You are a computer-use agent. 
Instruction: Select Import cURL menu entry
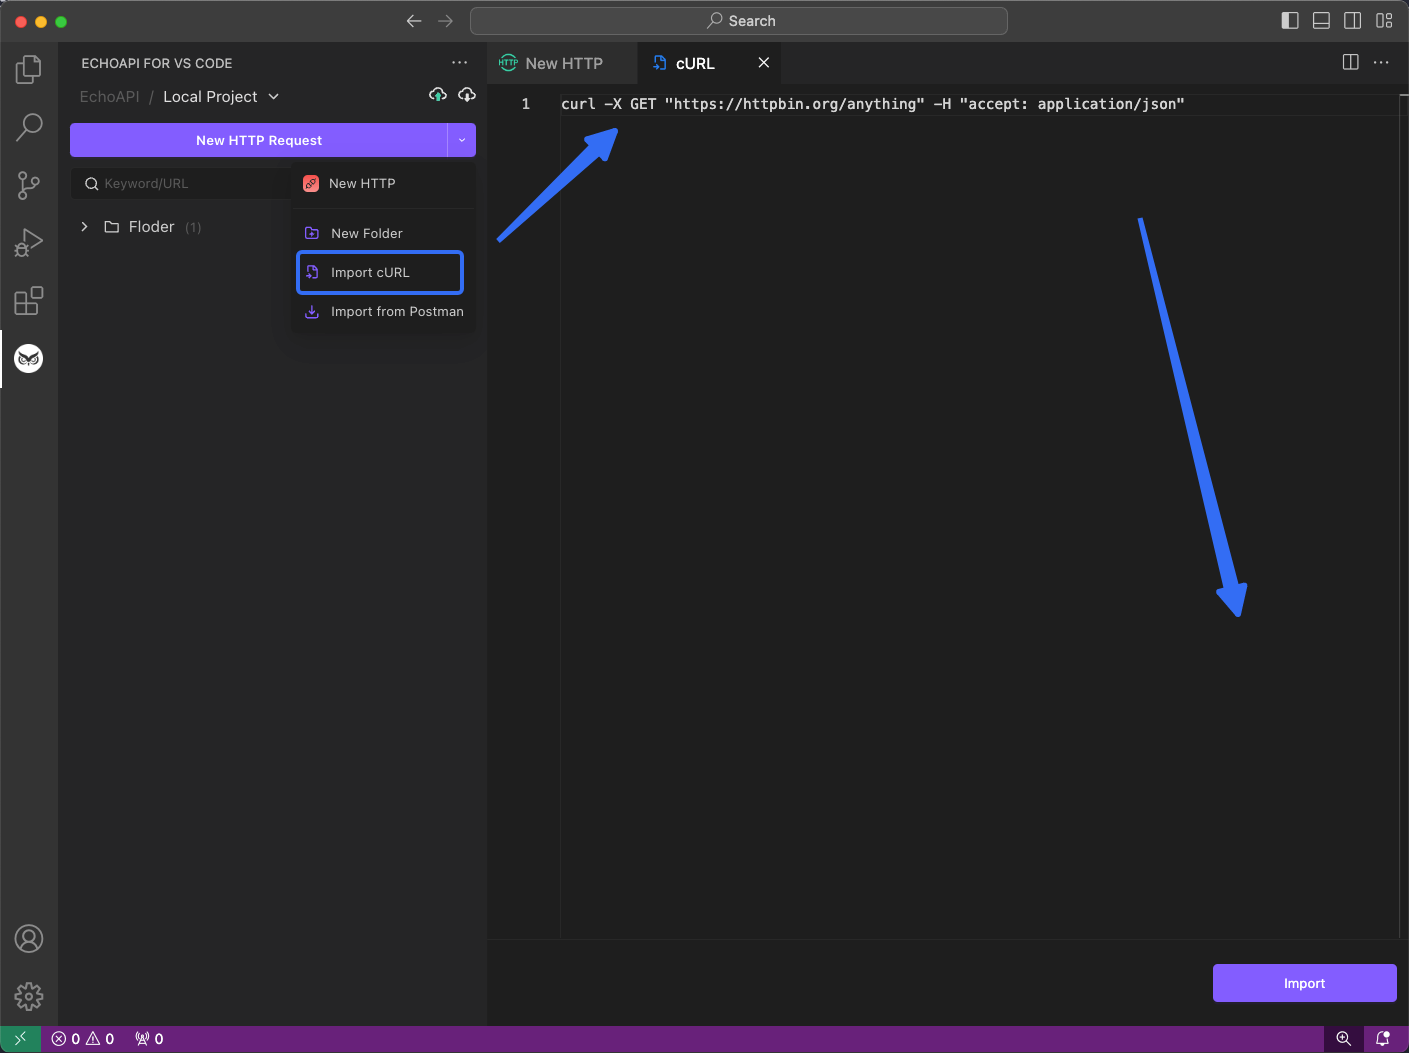[380, 272]
